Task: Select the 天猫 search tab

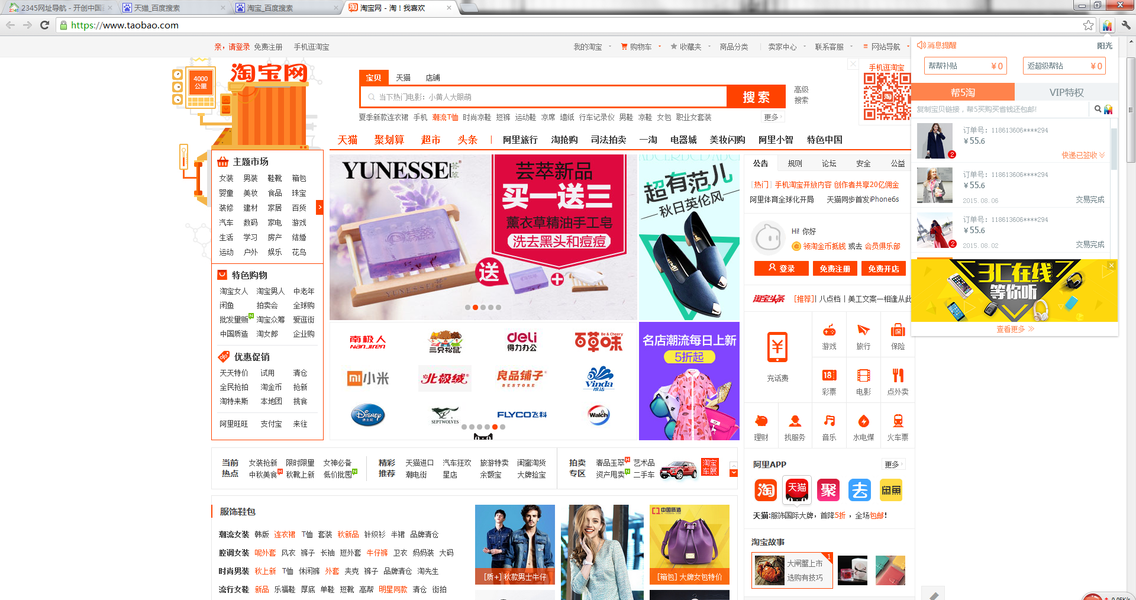Action: (x=403, y=78)
